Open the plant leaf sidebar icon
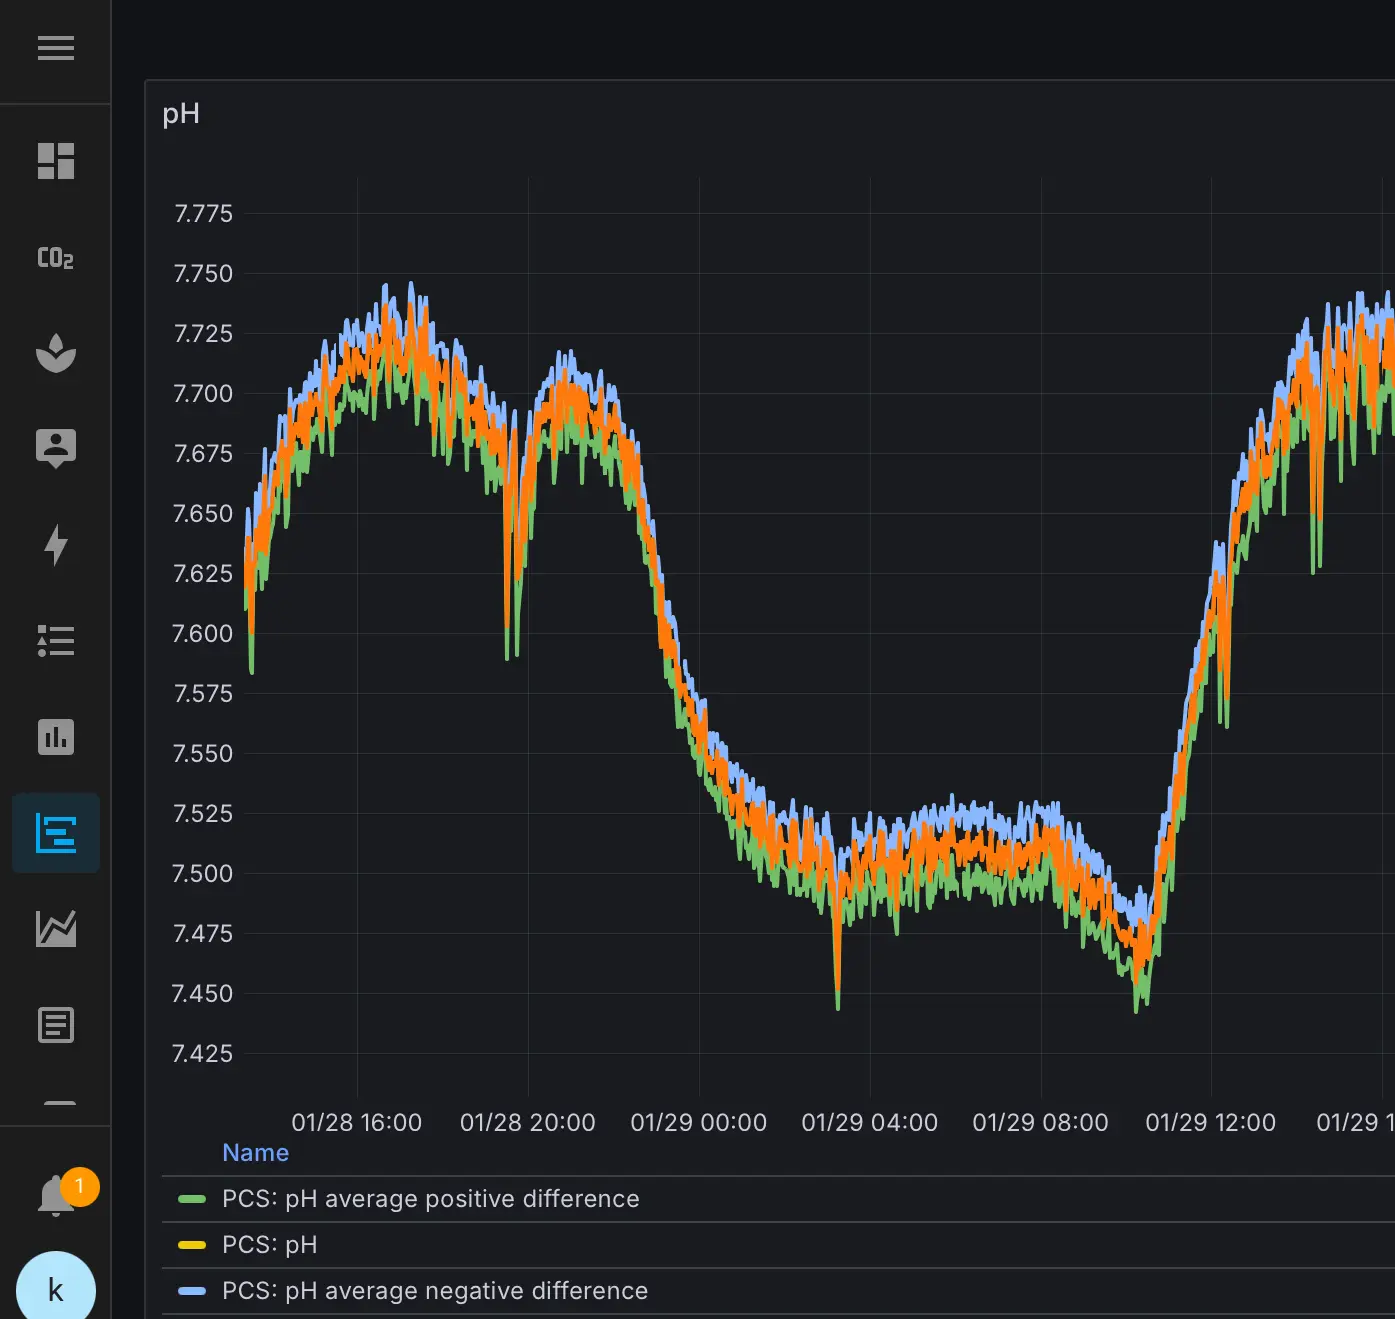This screenshot has width=1395, height=1319. 56,352
